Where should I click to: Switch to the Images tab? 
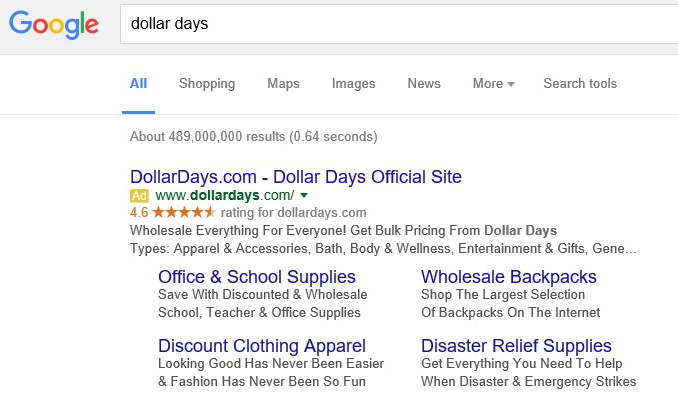point(353,84)
